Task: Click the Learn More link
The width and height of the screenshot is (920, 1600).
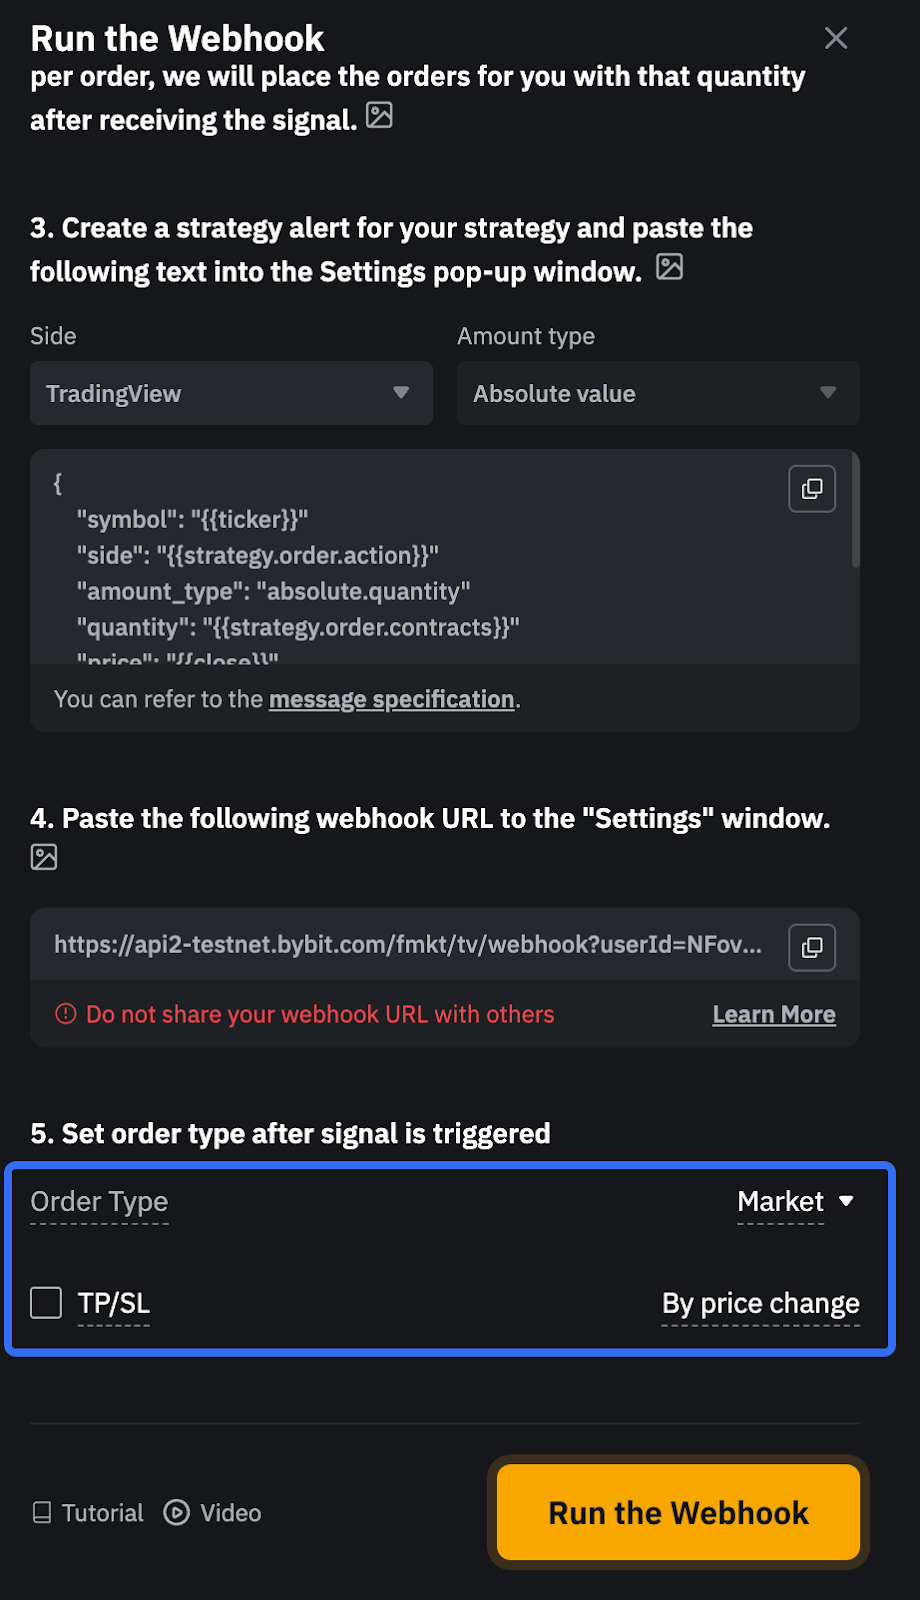Action: [774, 1014]
